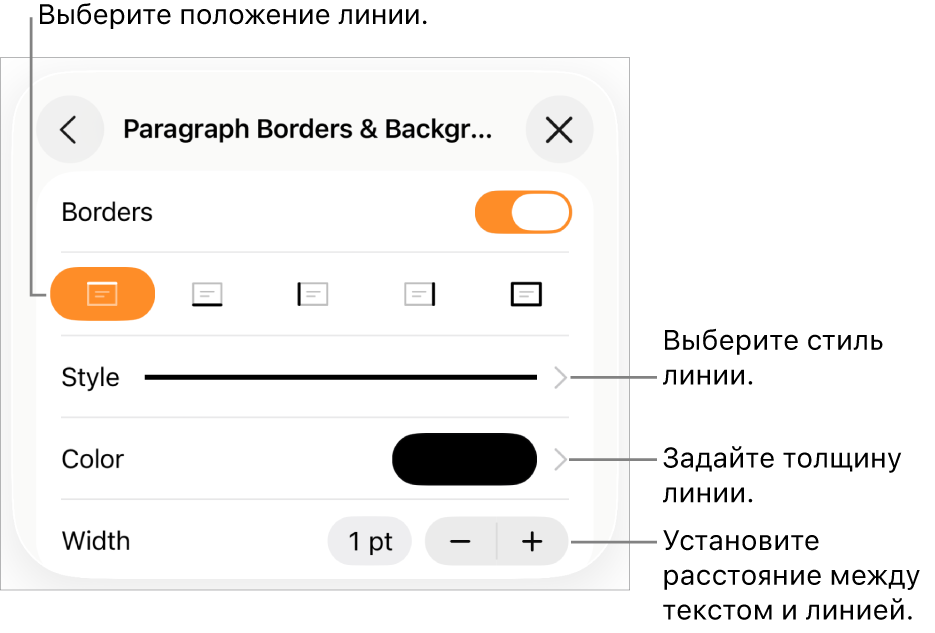Open the Style row label
The image size is (935, 633).
coord(91,377)
